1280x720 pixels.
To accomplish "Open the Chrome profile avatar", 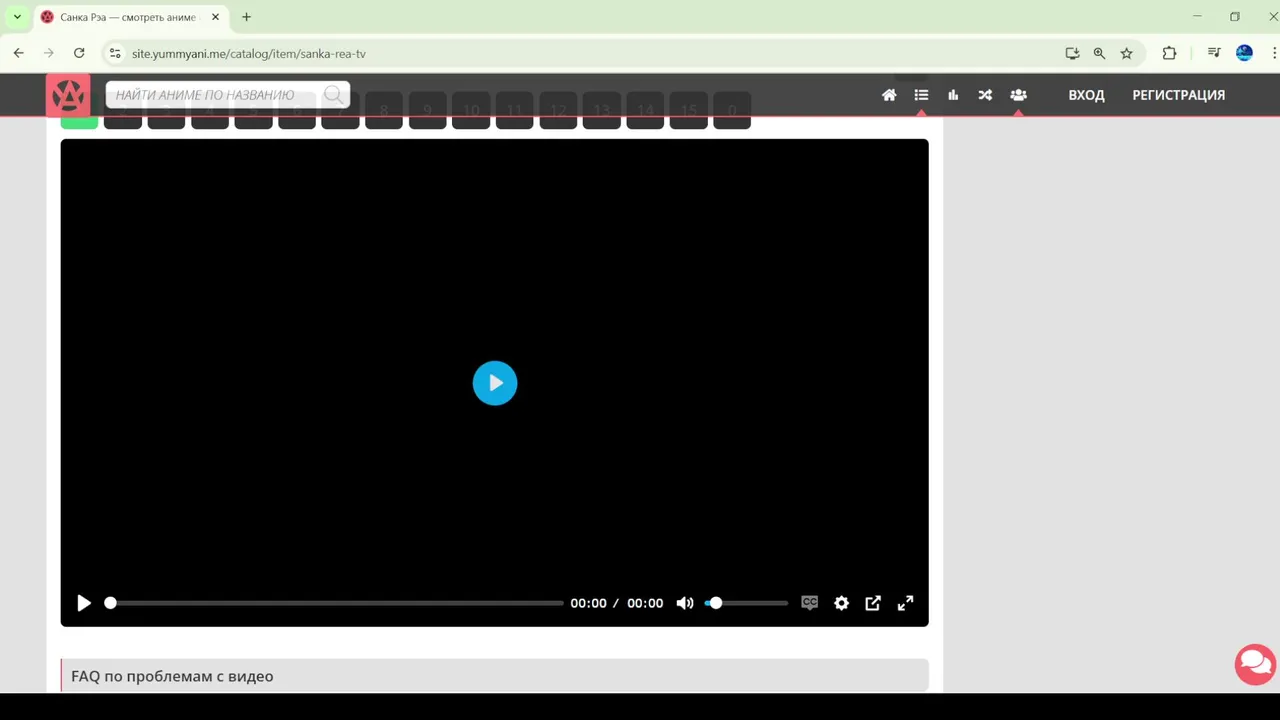I will [1244, 53].
